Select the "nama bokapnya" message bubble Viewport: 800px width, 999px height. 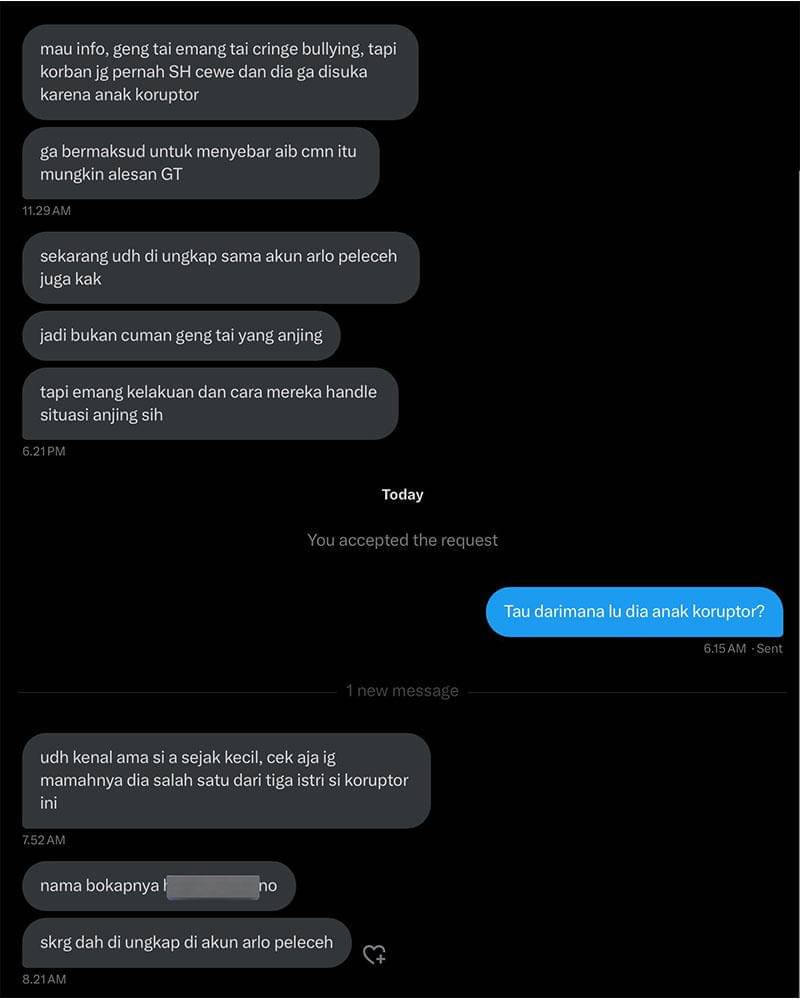coord(158,886)
